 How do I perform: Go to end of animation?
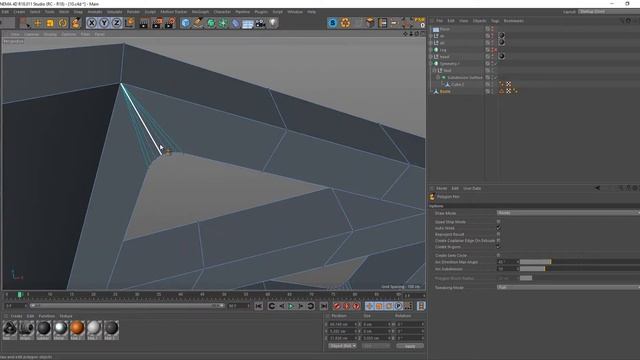pos(324,306)
